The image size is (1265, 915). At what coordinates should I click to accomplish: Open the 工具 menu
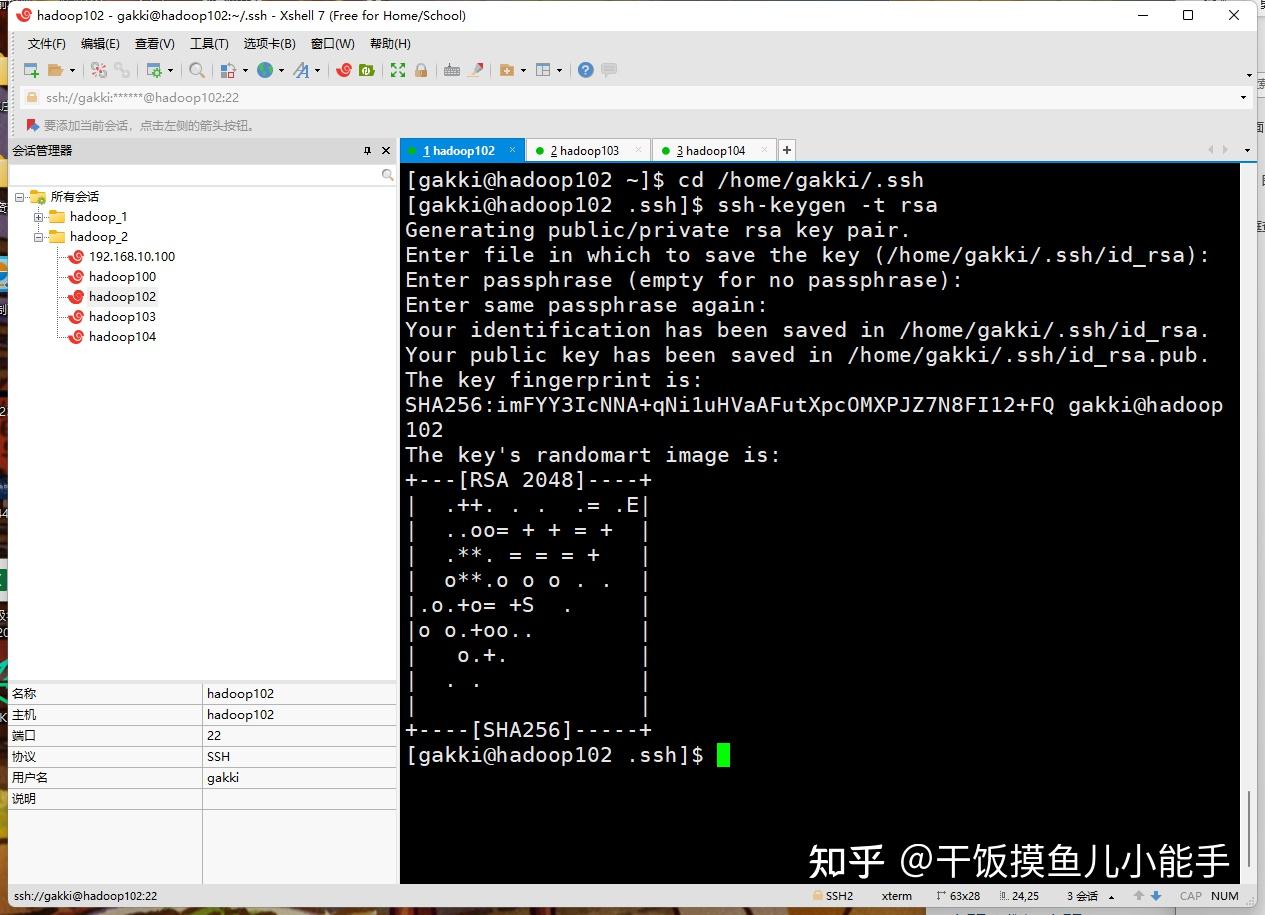tap(208, 43)
